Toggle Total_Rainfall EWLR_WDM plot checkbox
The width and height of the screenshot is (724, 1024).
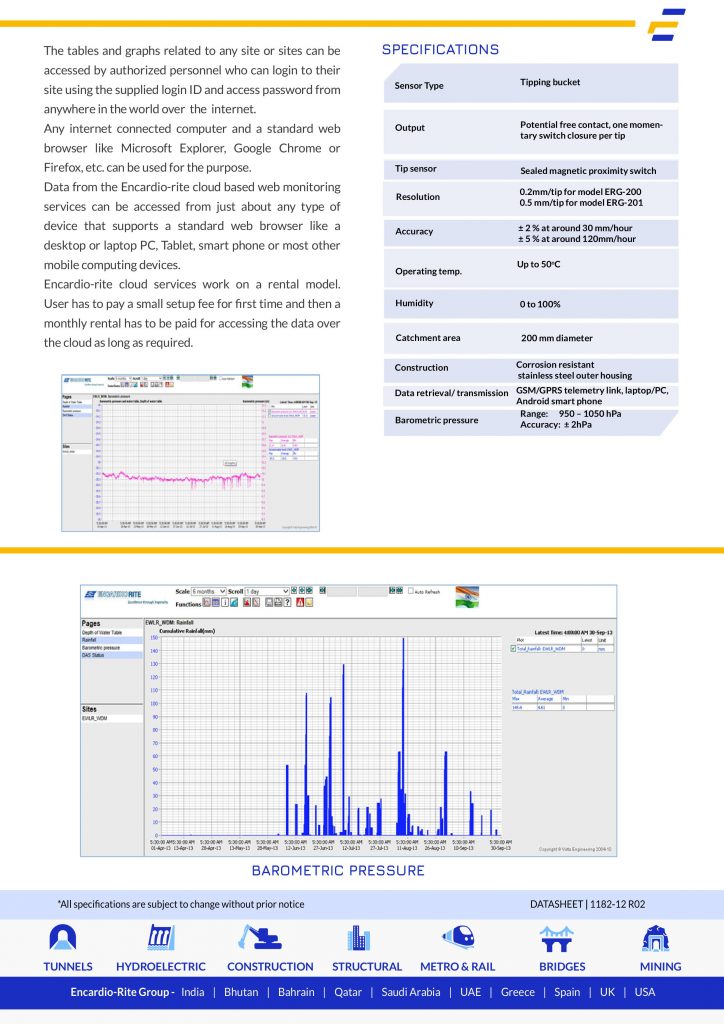[513, 648]
